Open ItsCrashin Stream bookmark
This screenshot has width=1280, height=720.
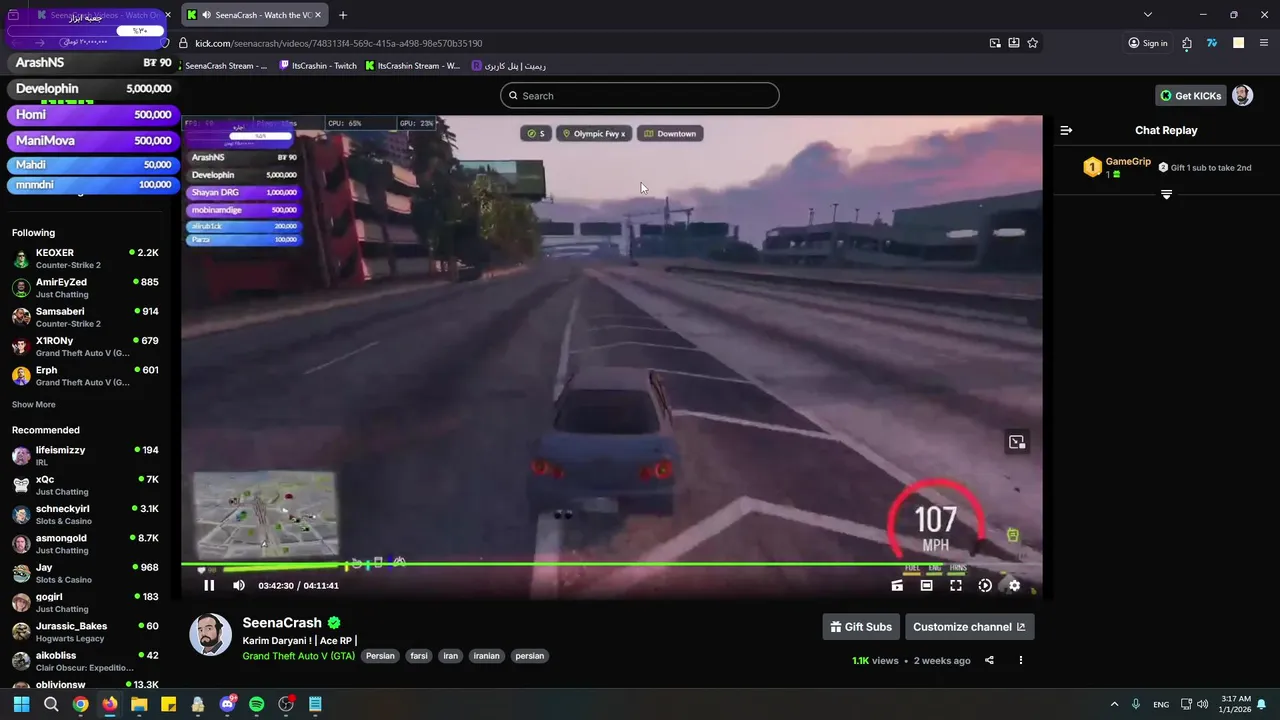click(x=412, y=66)
